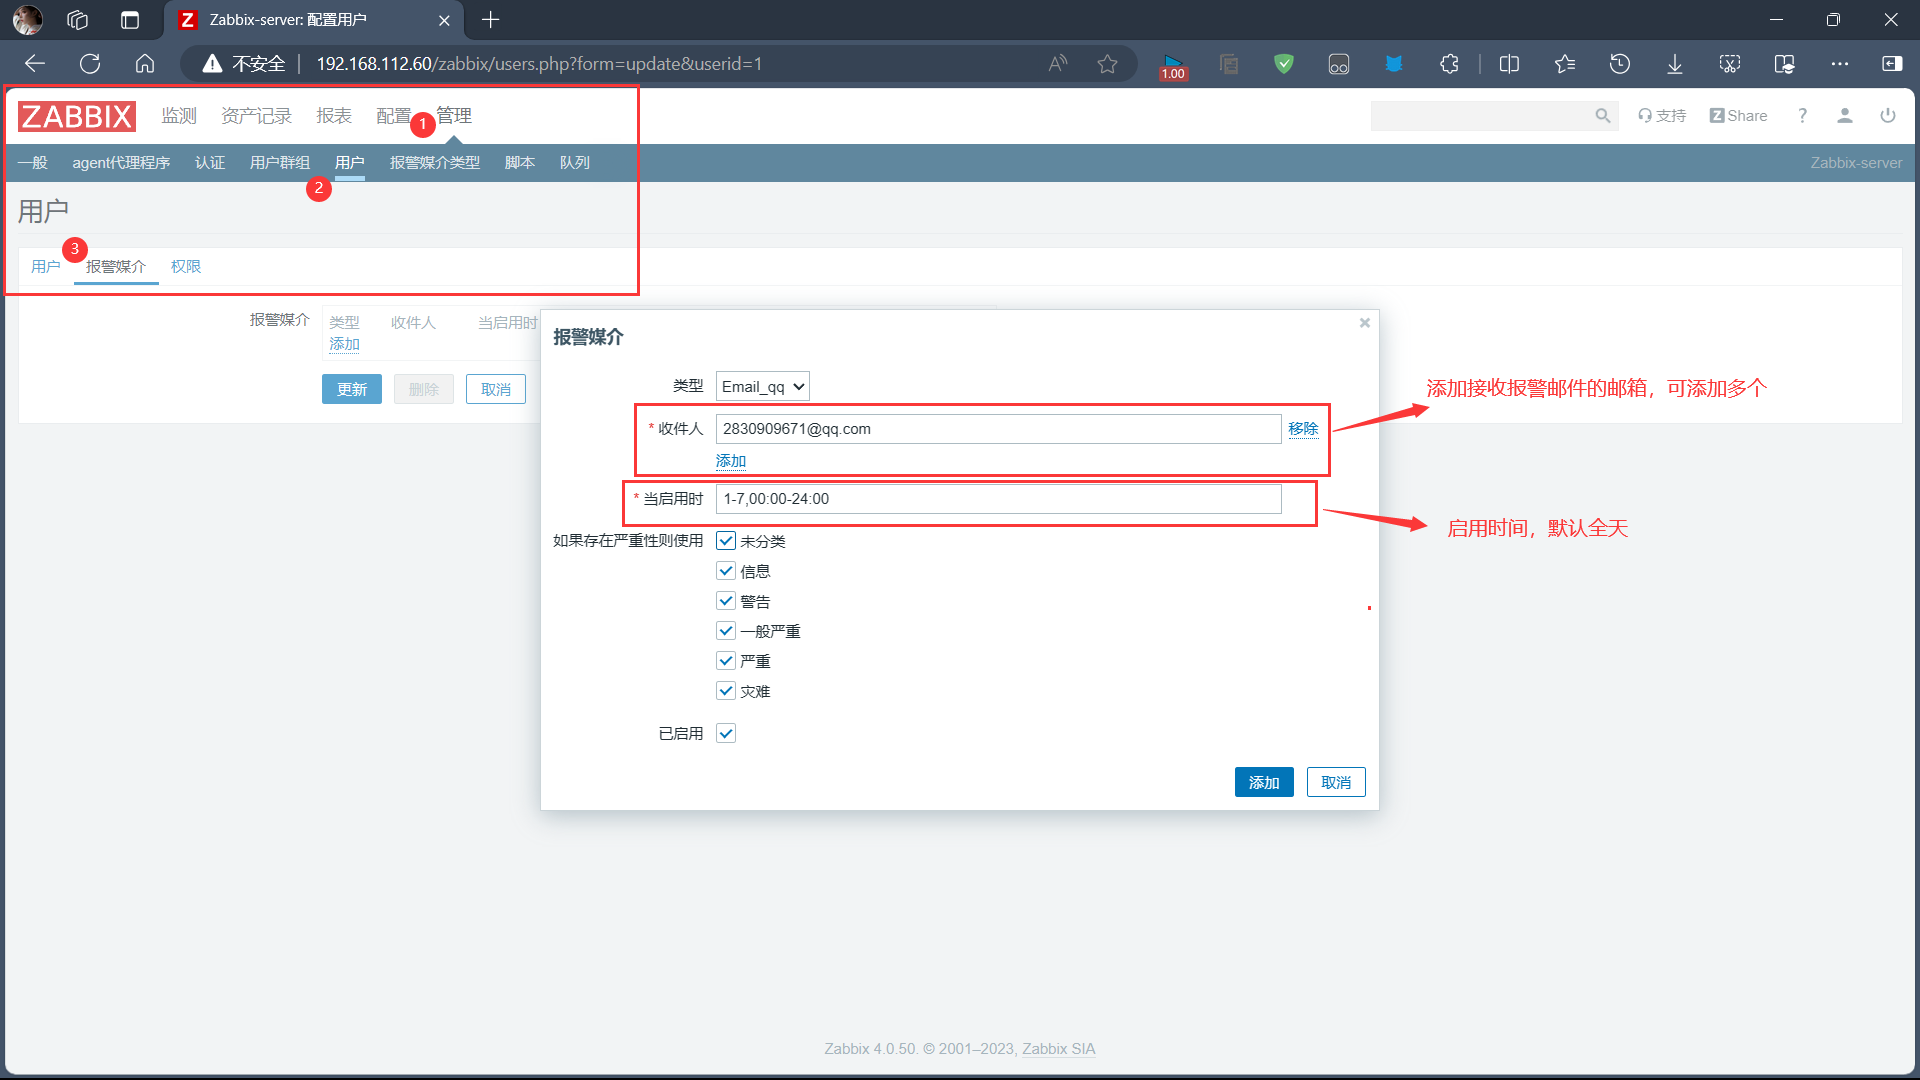This screenshot has width=1920, height=1080.
Task: Click the sidebar toggle icon at far right
Action: tap(1892, 64)
